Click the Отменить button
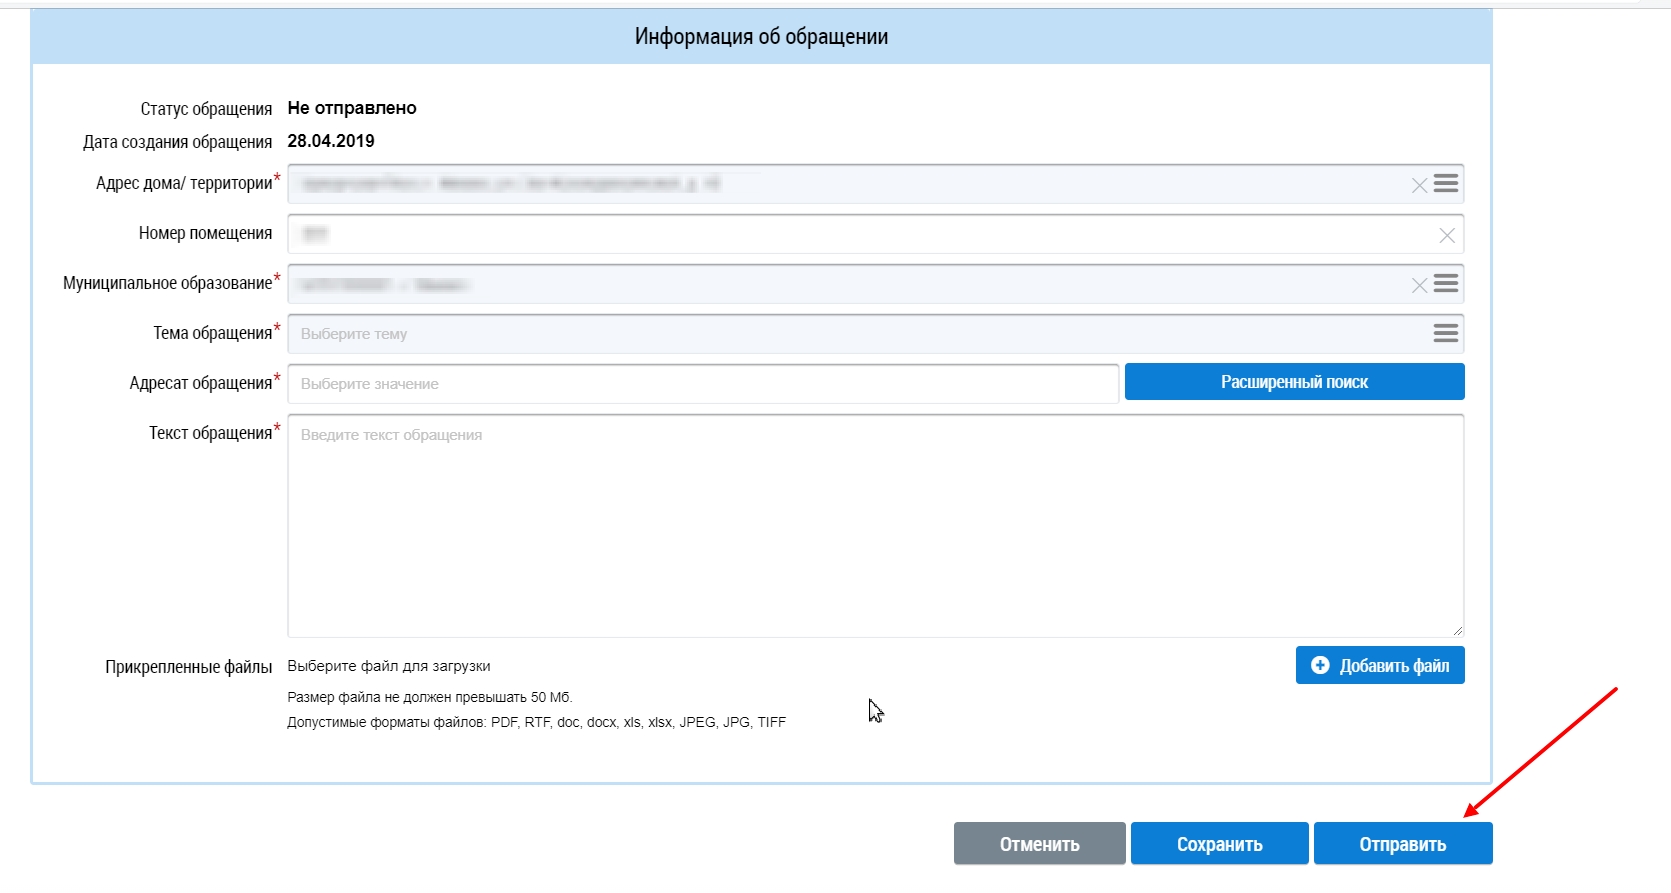This screenshot has height=893, width=1671. click(x=1040, y=844)
